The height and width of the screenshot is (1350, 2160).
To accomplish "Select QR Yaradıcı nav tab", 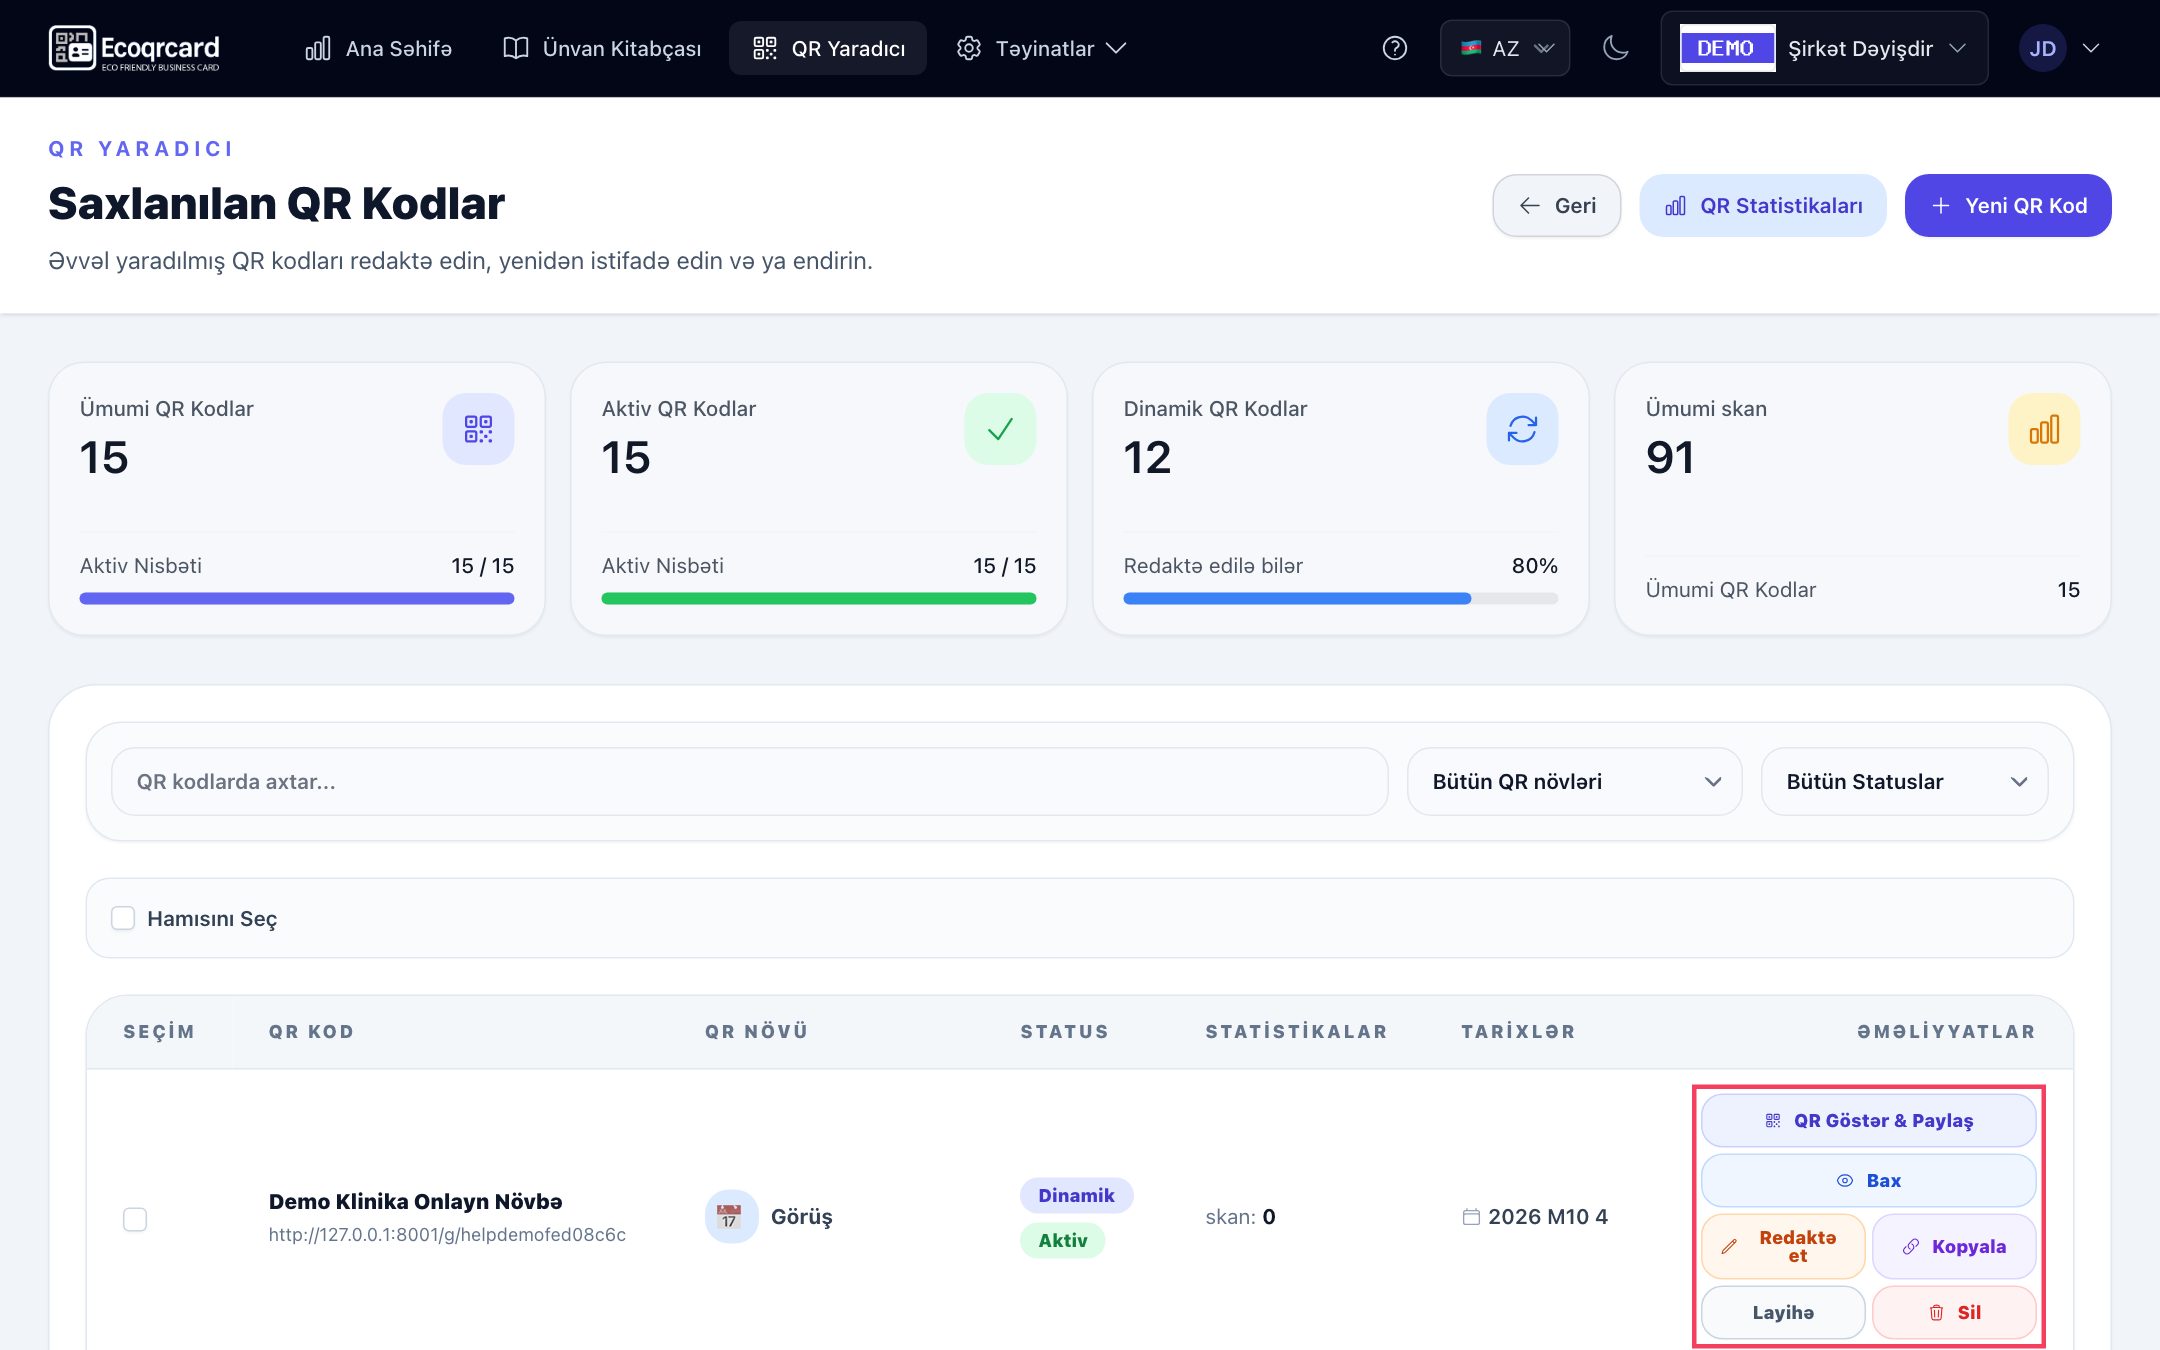I will [x=828, y=48].
